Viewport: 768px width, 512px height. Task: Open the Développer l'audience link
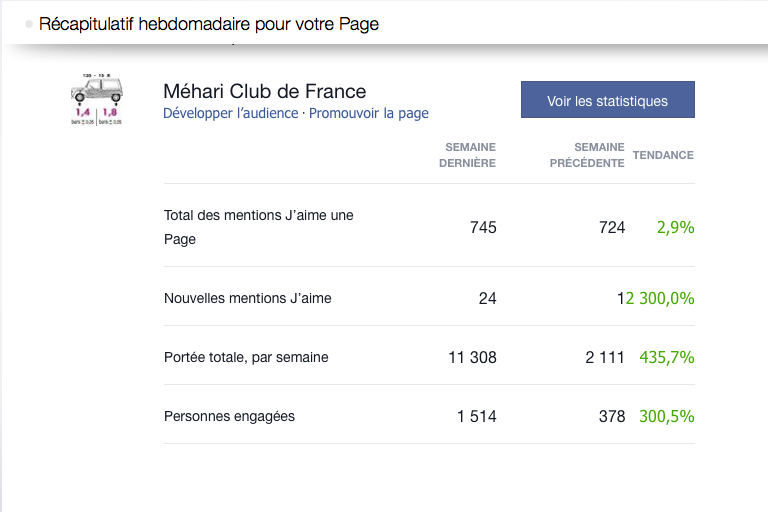tap(231, 113)
